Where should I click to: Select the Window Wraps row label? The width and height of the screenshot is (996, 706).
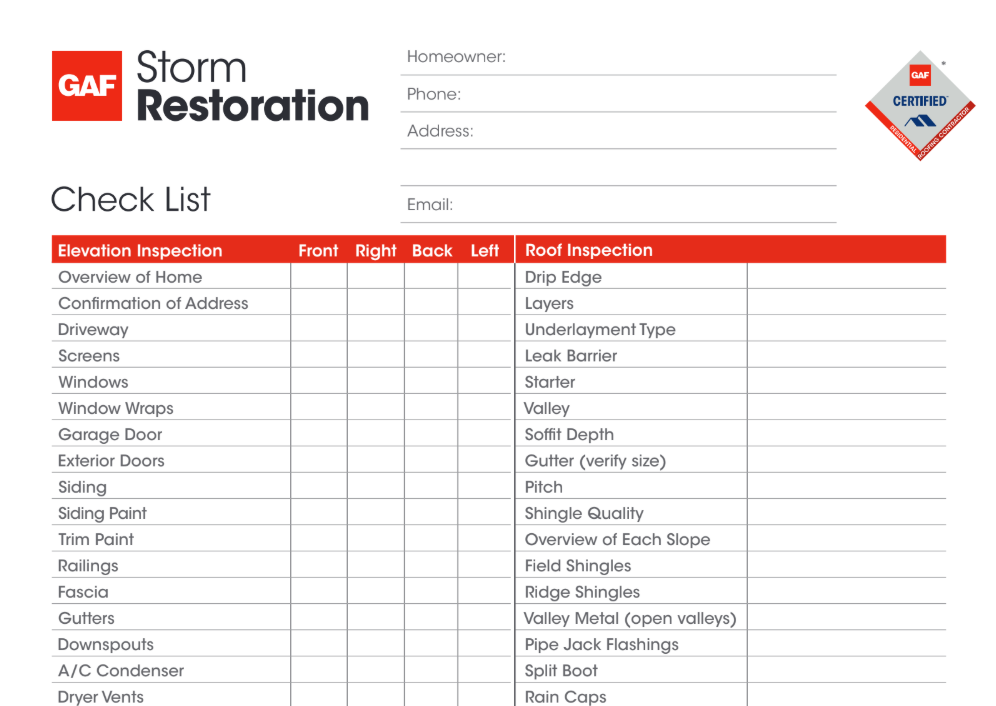pyautogui.click(x=116, y=409)
